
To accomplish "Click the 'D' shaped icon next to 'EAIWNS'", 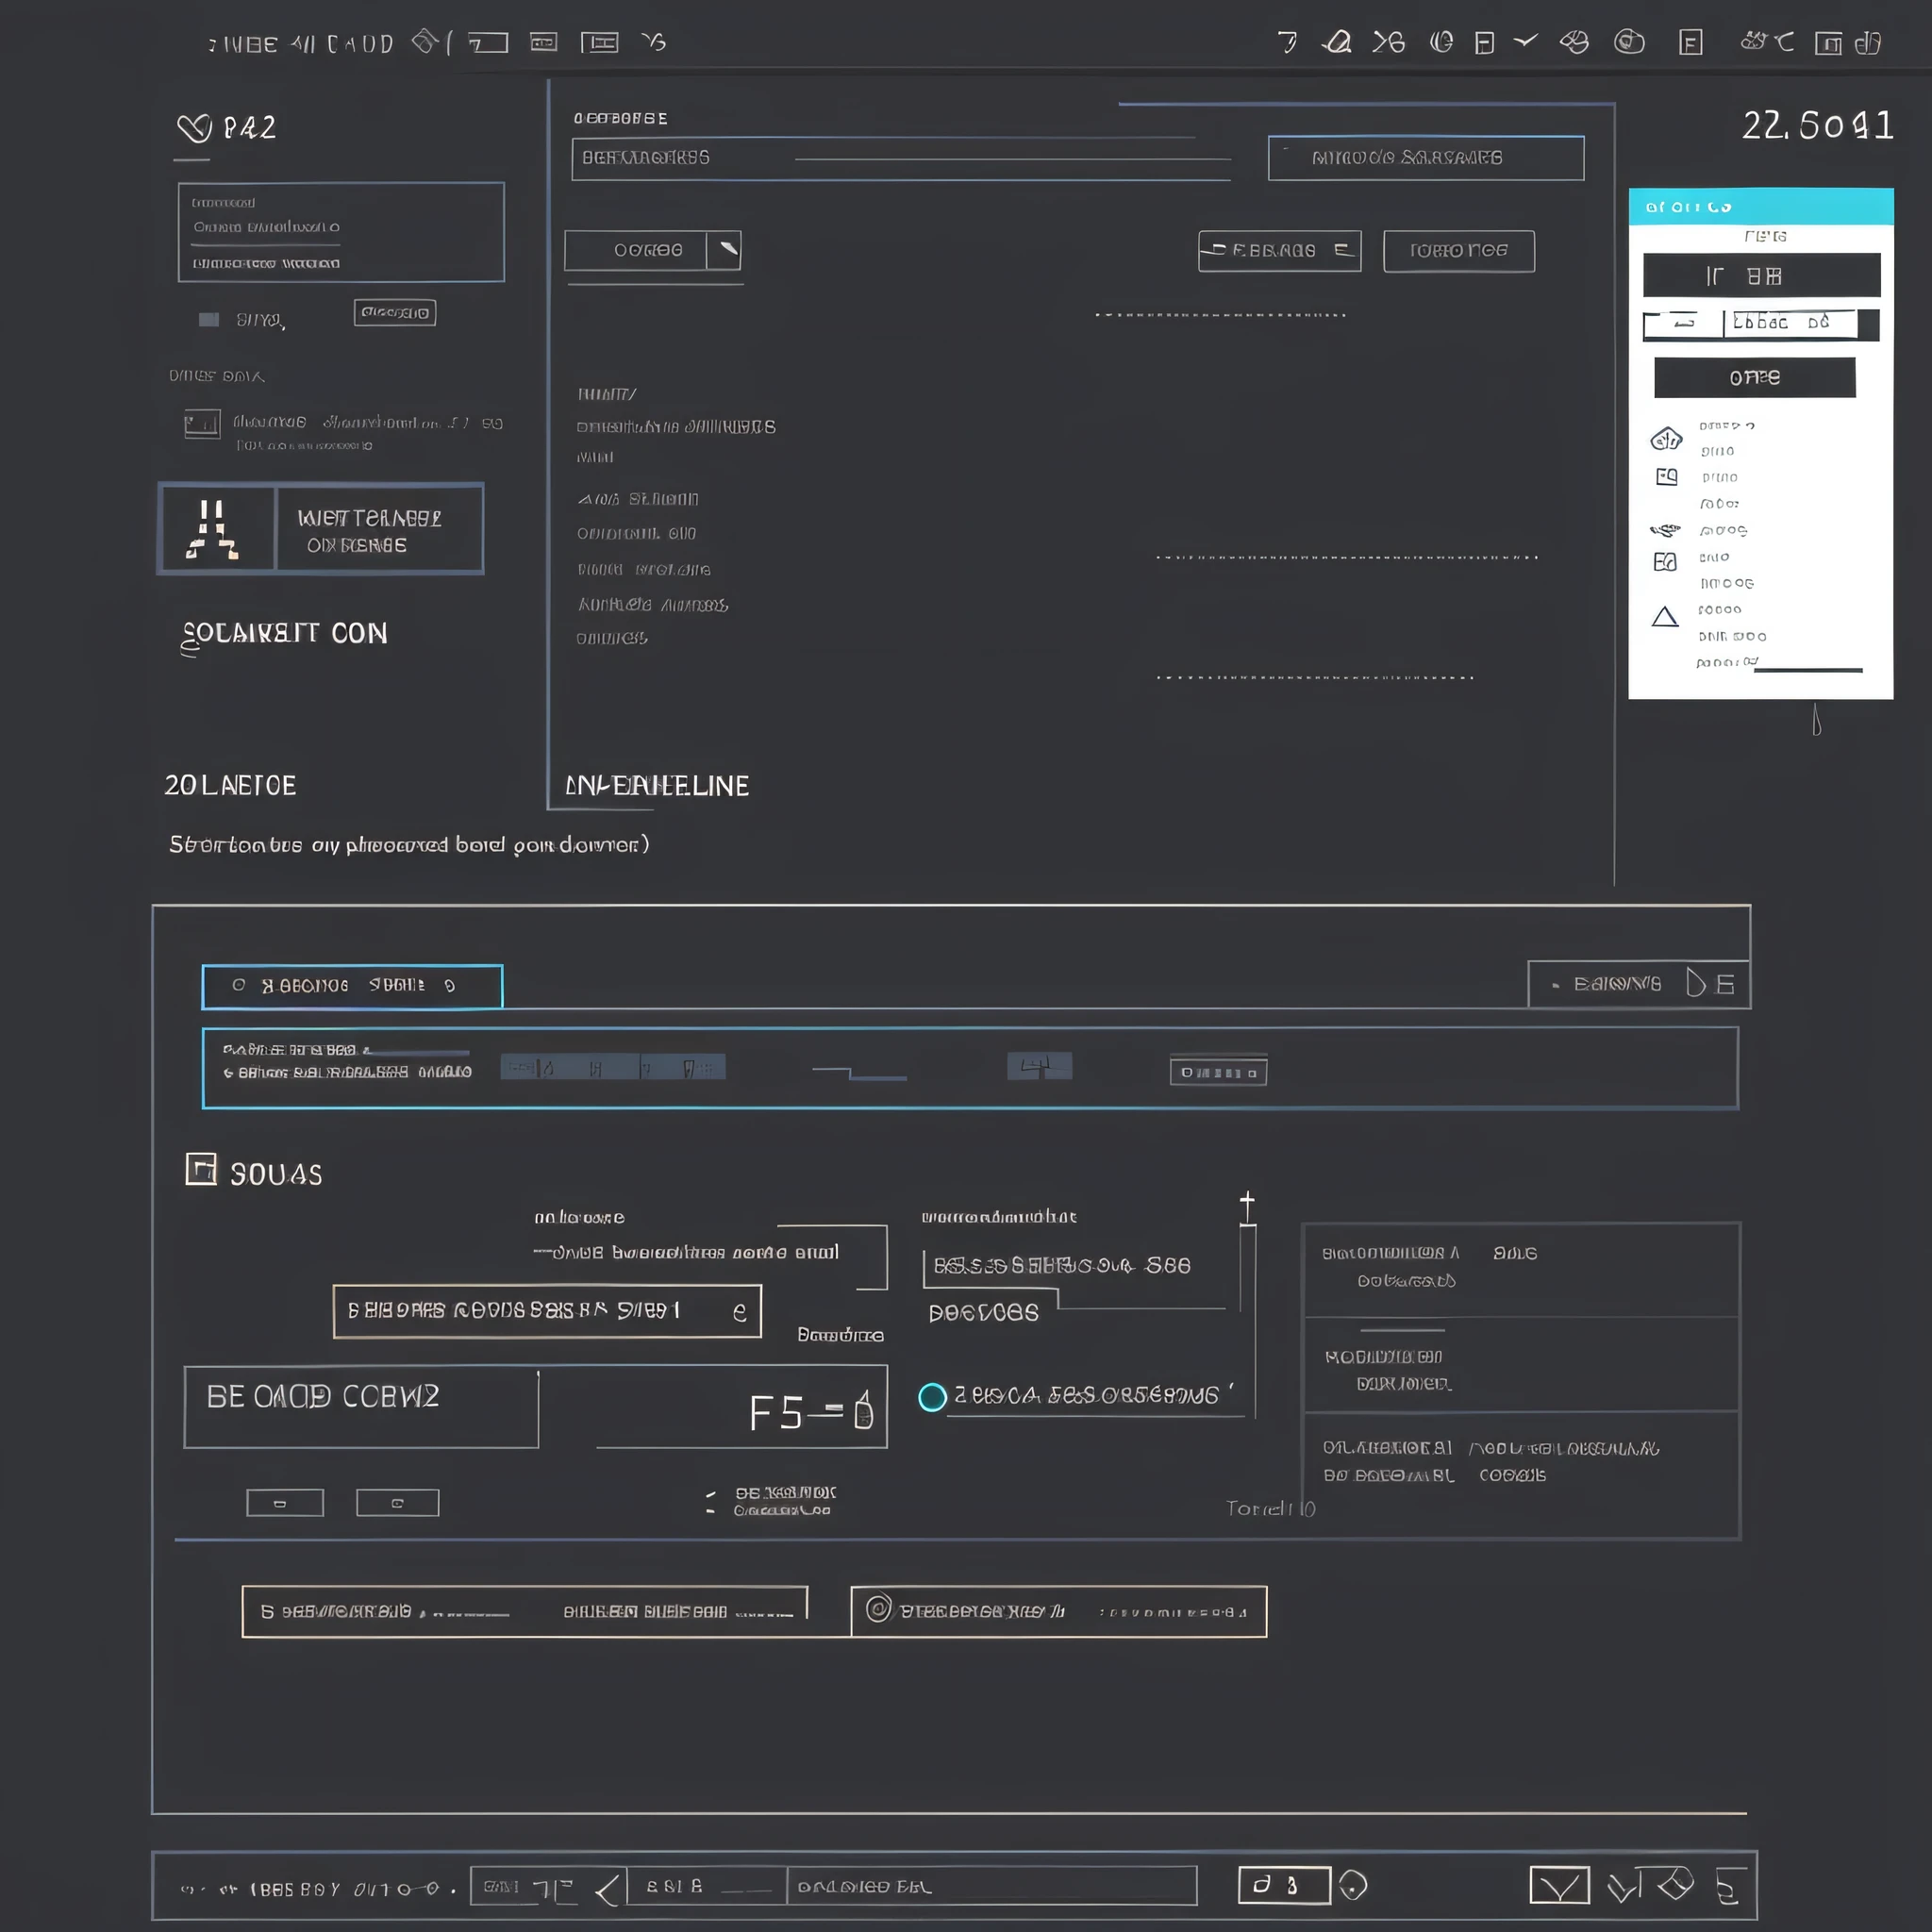I will (x=1695, y=983).
